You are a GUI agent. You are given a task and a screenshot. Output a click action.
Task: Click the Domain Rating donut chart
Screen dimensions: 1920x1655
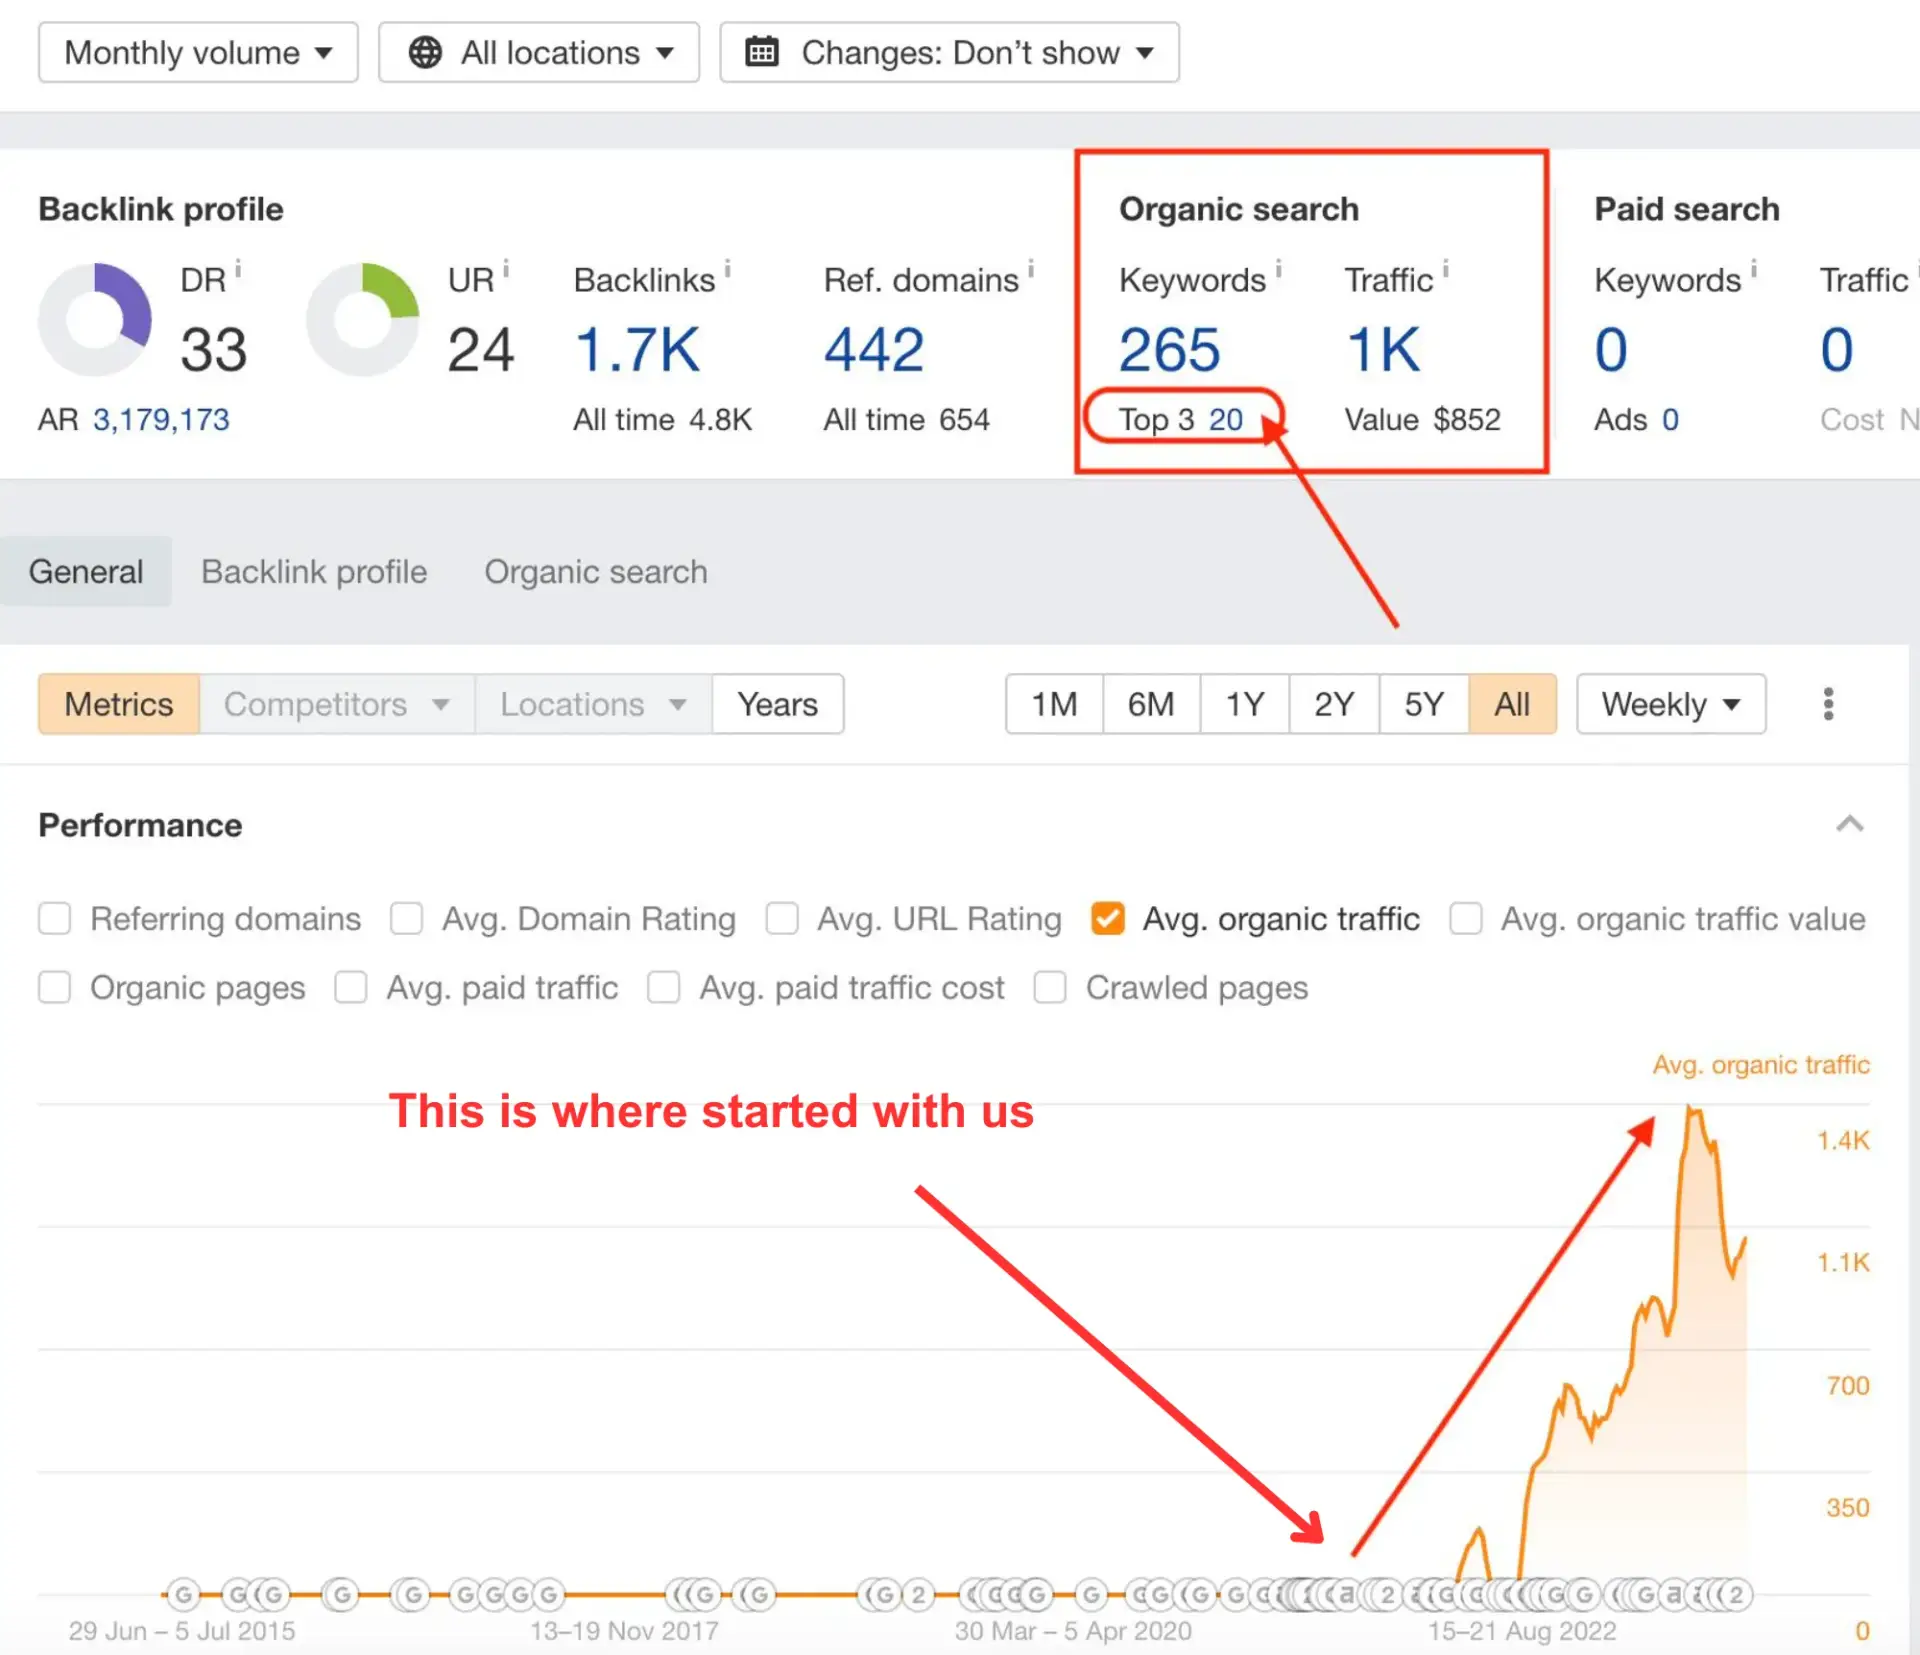[x=95, y=320]
